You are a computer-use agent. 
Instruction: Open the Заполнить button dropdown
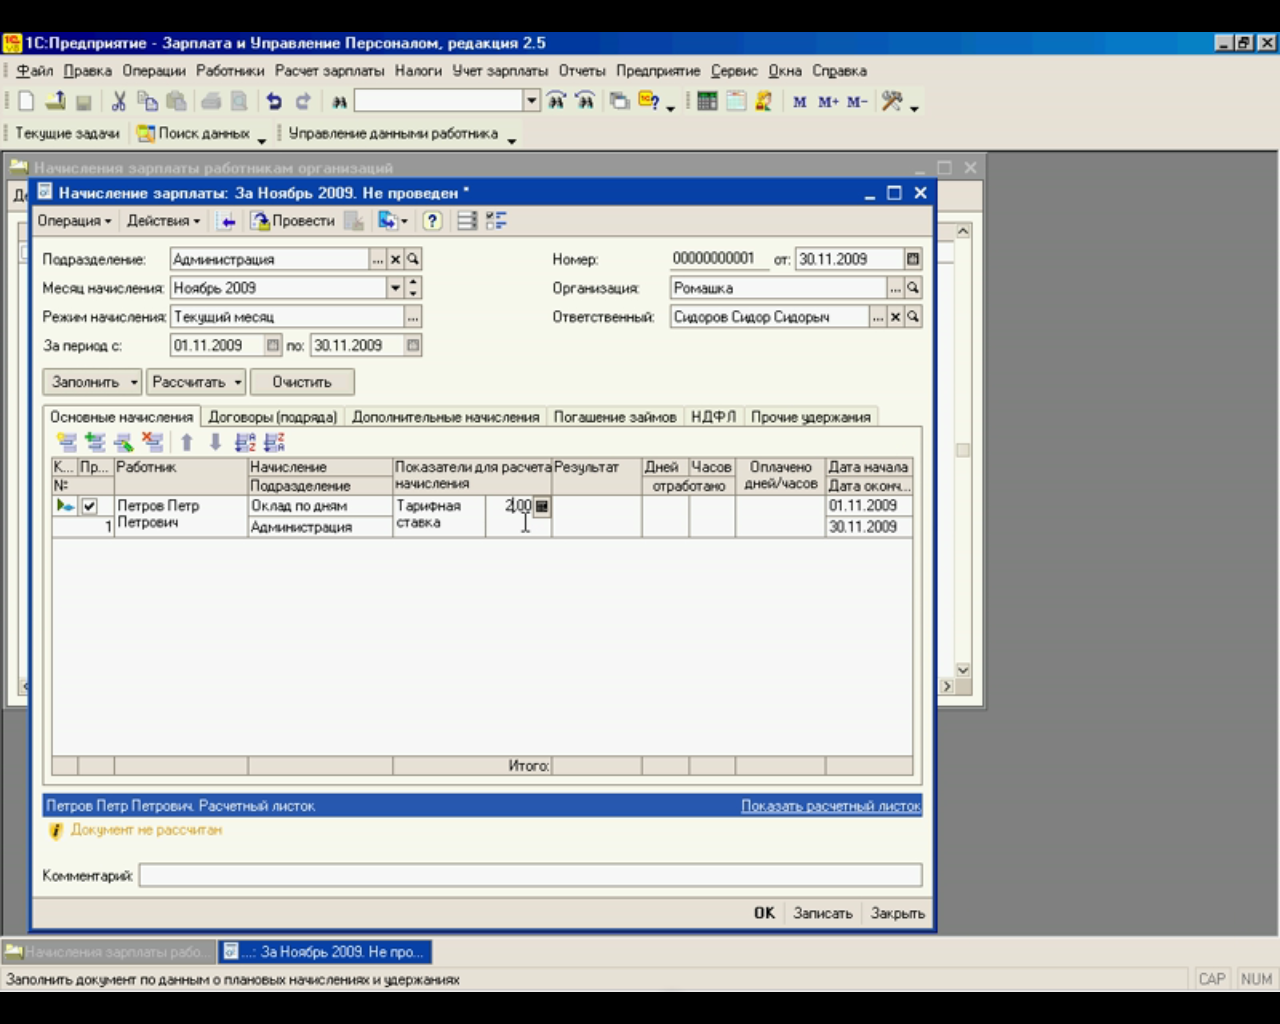[133, 382]
